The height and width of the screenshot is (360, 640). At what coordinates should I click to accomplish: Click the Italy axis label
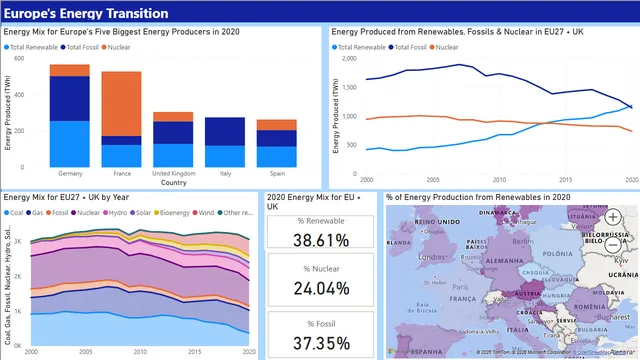[225, 173]
